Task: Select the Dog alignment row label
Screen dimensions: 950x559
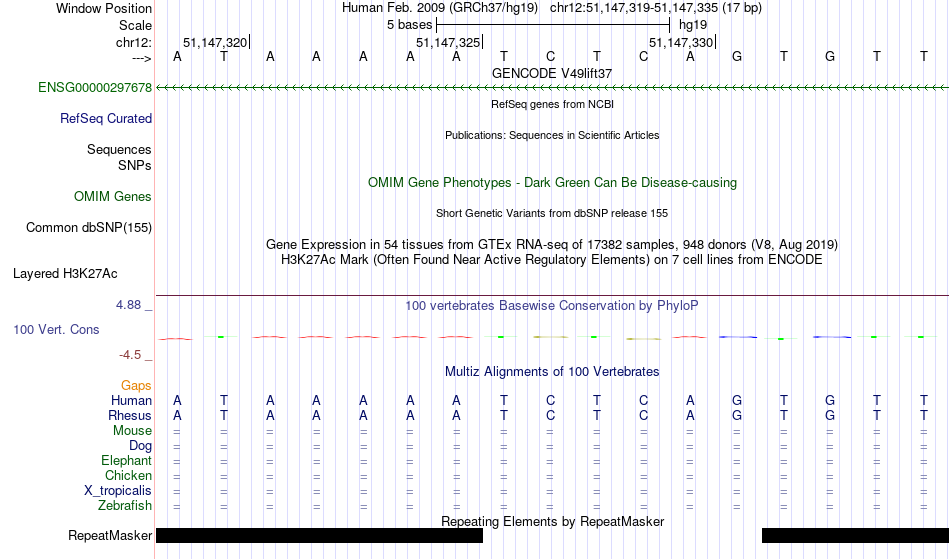Action: coord(141,446)
